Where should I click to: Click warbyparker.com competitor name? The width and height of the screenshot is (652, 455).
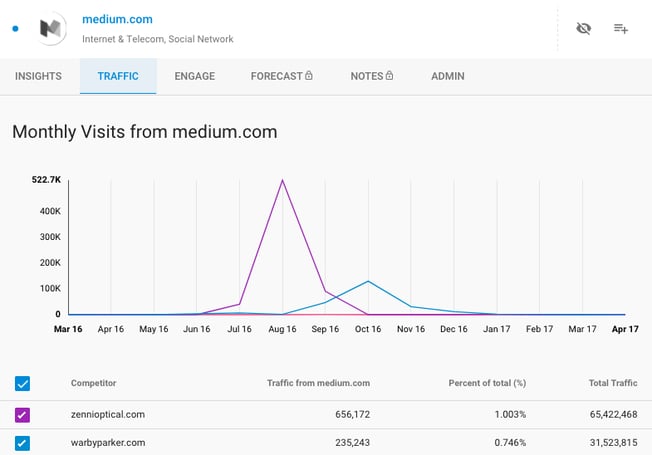tap(108, 443)
